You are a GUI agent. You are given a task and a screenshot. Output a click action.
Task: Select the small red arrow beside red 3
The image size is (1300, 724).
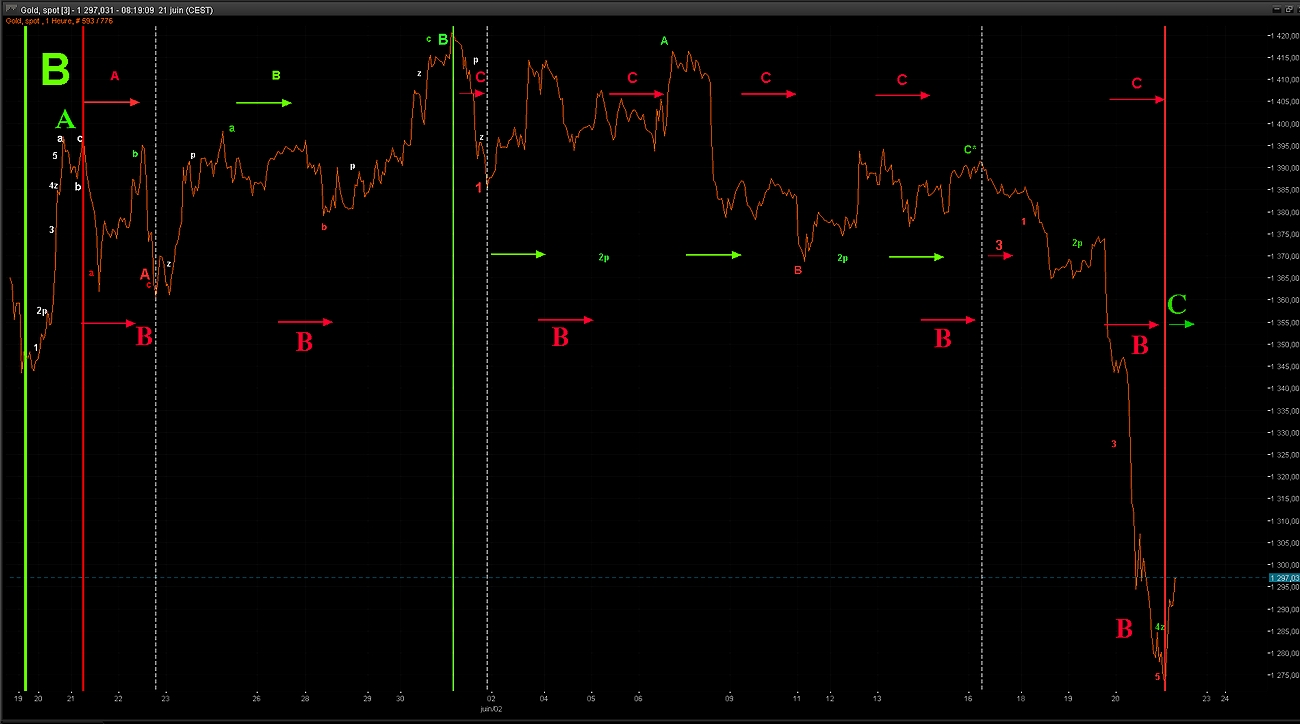pos(1000,256)
